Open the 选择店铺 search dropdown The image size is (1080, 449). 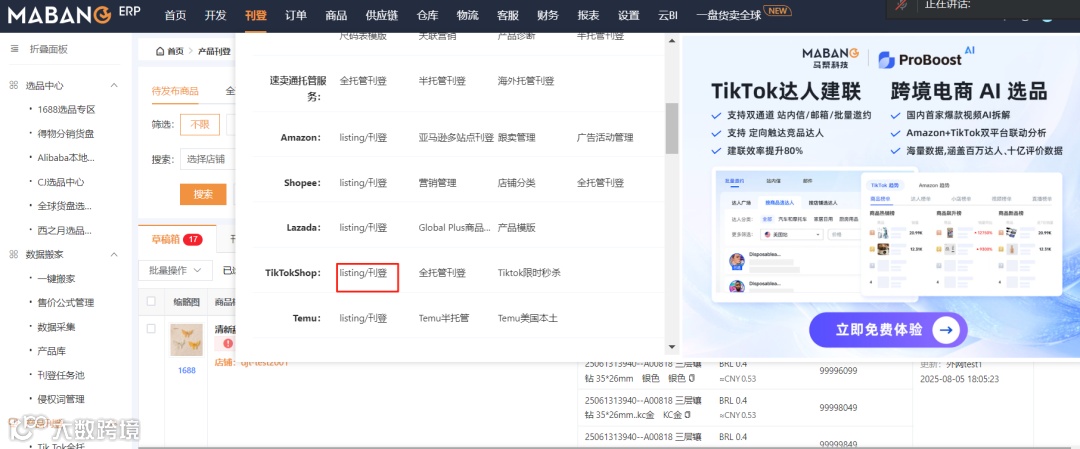point(208,160)
